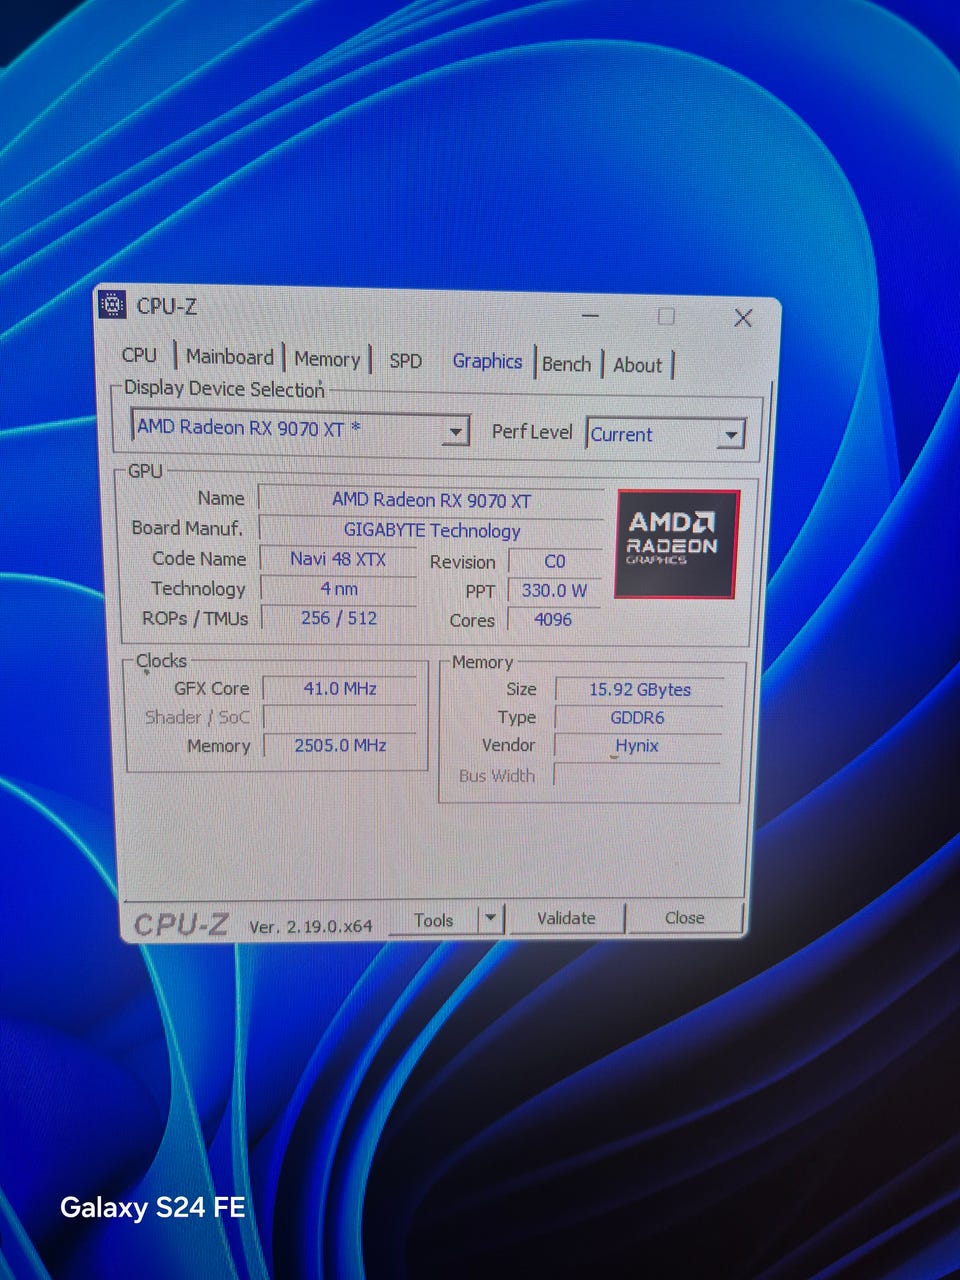This screenshot has height=1280, width=960.
Task: Select the Graphics tab
Action: click(x=487, y=361)
